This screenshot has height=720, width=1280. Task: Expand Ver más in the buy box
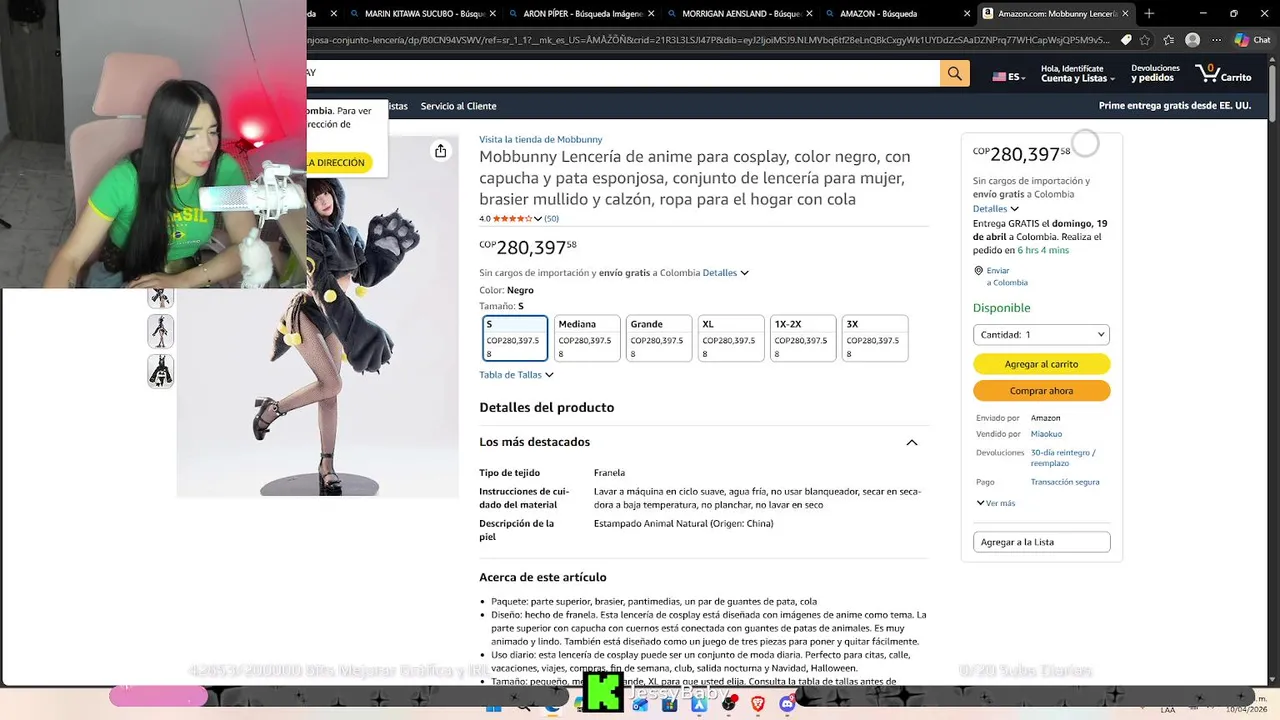[995, 503]
